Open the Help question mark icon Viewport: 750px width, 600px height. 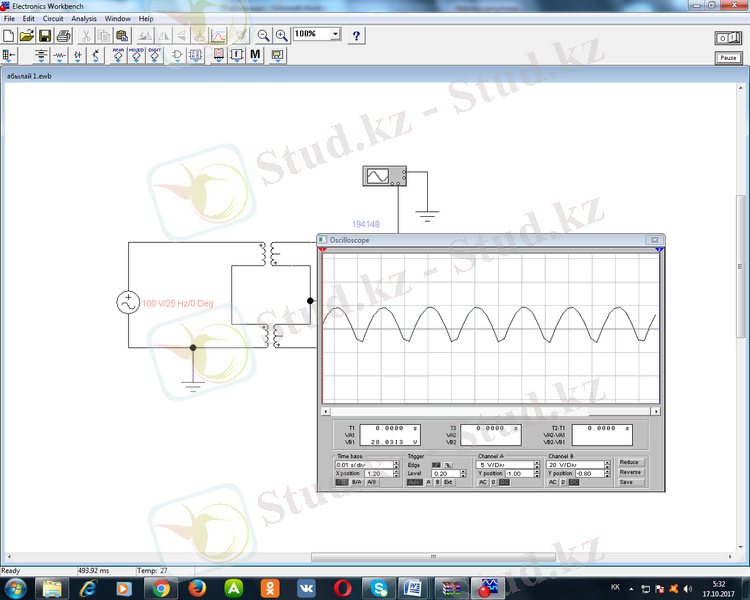pos(356,35)
